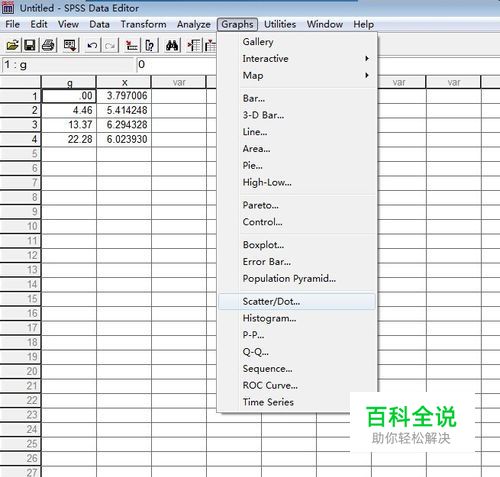500x477 pixels.
Task: Select cell with value 4.46
Action: coord(69,110)
